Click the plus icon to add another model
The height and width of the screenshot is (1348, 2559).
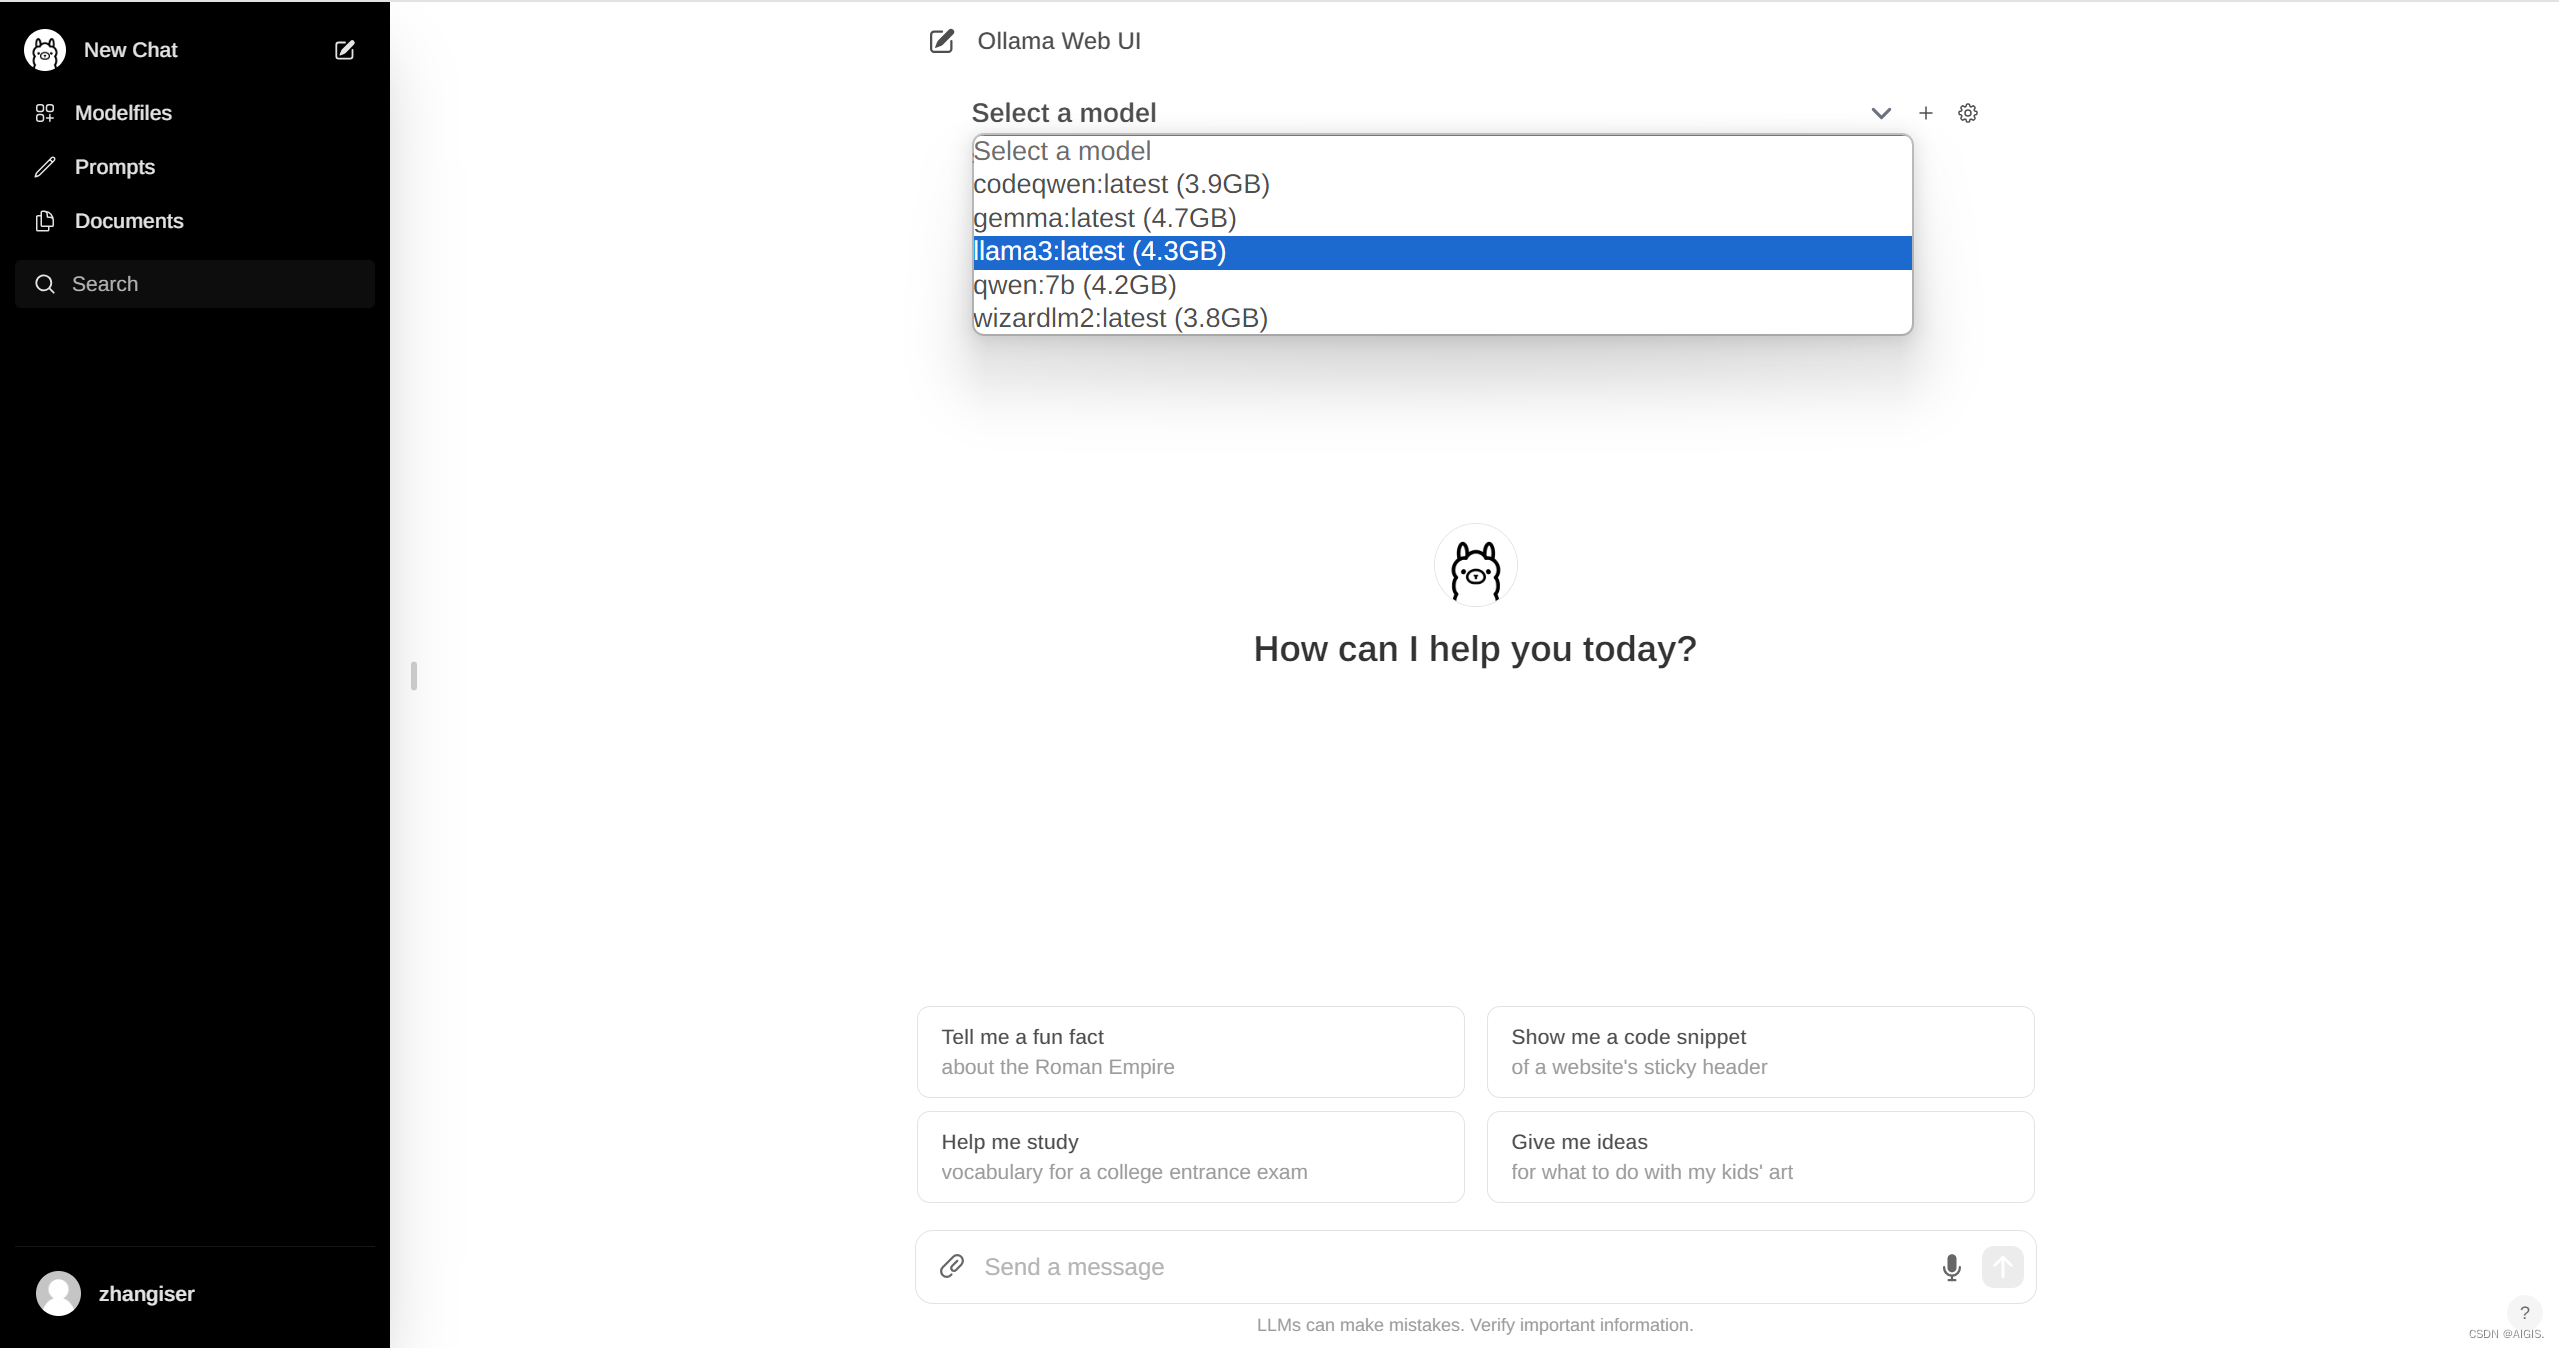1925,113
